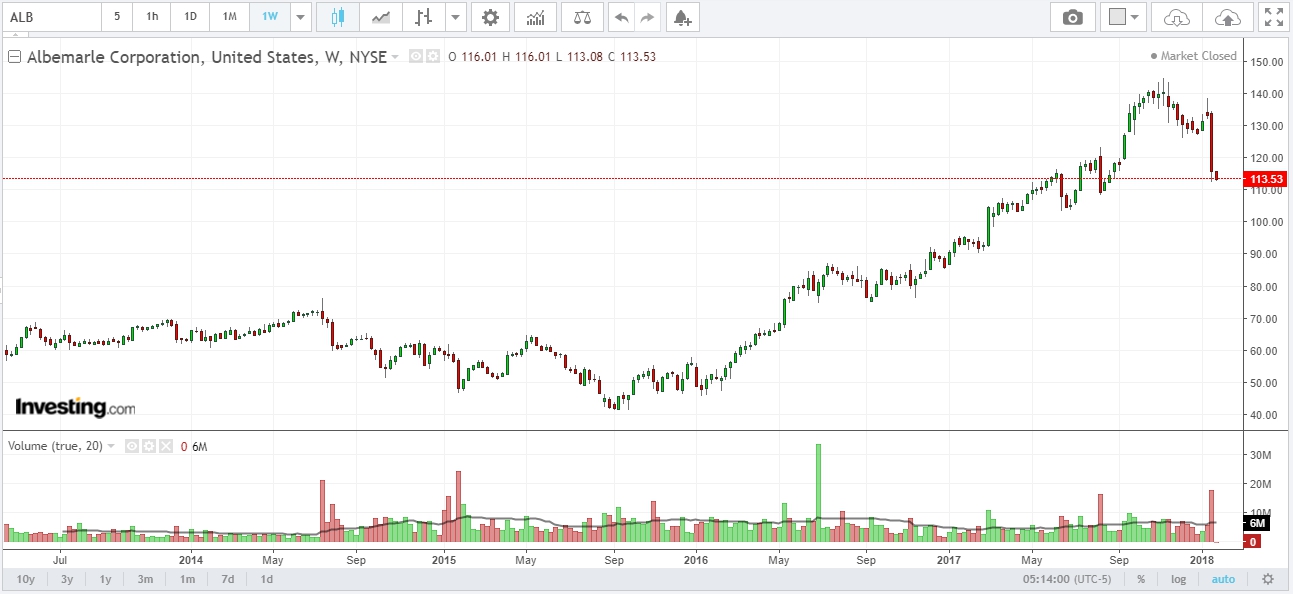1293x594 pixels.
Task: Enter fullscreen chart mode
Action: click(x=1273, y=17)
